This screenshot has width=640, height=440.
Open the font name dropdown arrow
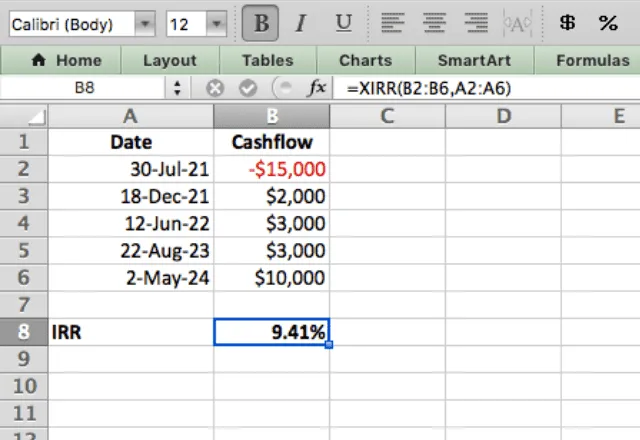(x=145, y=24)
